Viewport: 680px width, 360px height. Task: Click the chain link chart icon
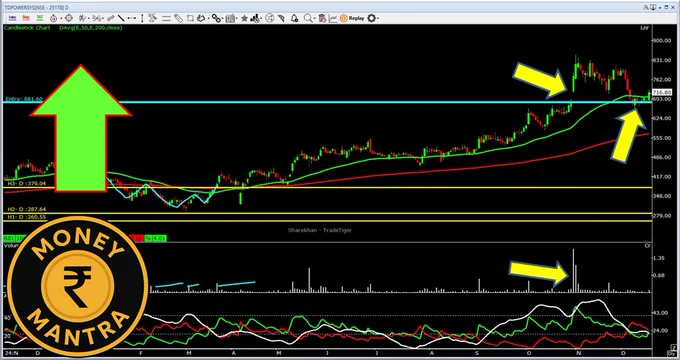pyautogui.click(x=216, y=18)
